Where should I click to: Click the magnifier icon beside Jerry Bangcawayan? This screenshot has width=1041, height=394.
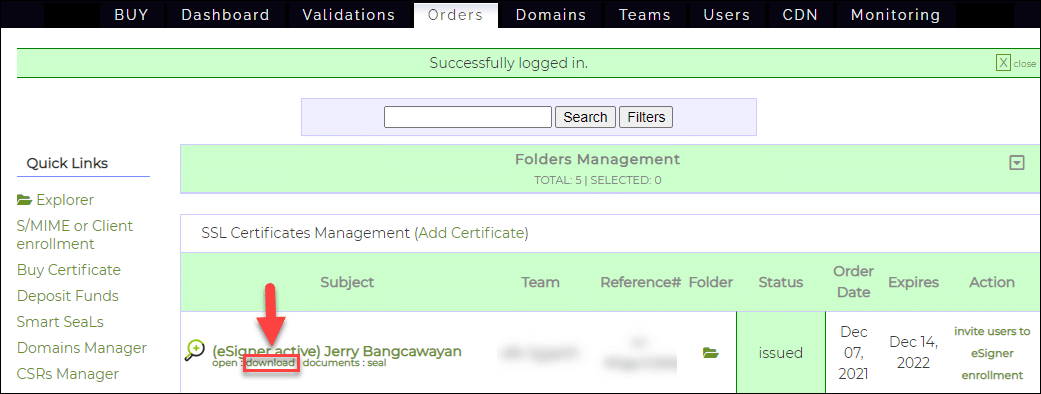click(x=195, y=350)
